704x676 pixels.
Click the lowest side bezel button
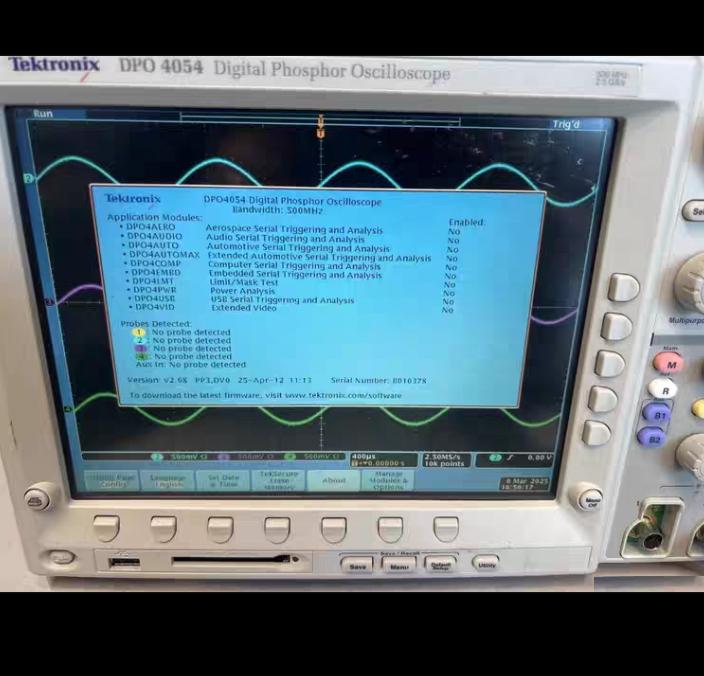pyautogui.click(x=597, y=433)
